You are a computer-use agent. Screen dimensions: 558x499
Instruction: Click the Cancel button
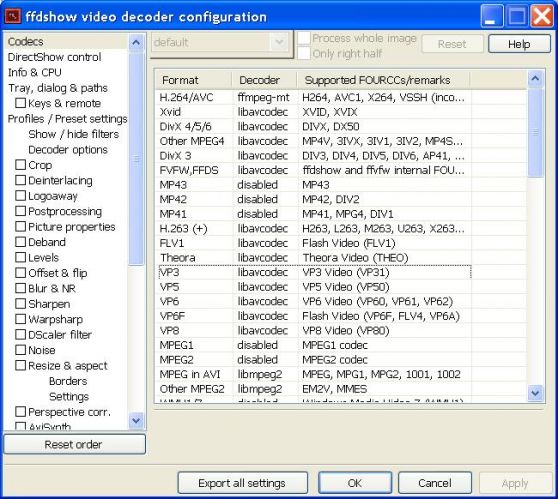(435, 483)
